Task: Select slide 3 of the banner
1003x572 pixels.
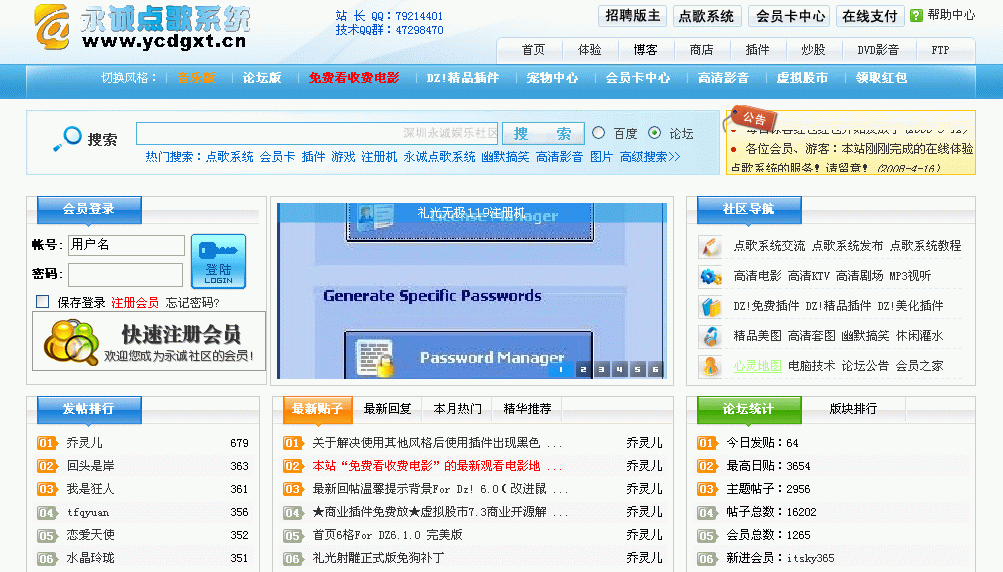Action: point(601,369)
